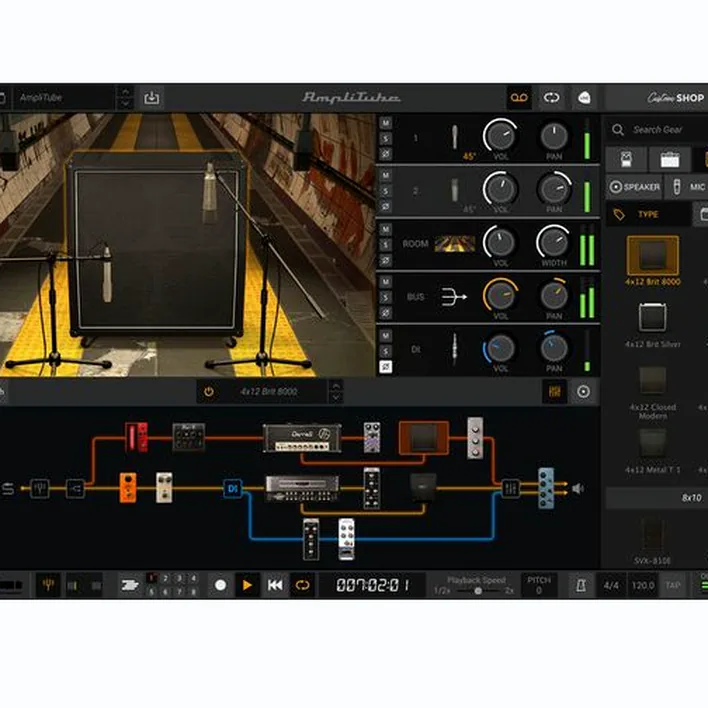The height and width of the screenshot is (708, 708).
Task: Click the save preset download icon
Action: coord(151,98)
